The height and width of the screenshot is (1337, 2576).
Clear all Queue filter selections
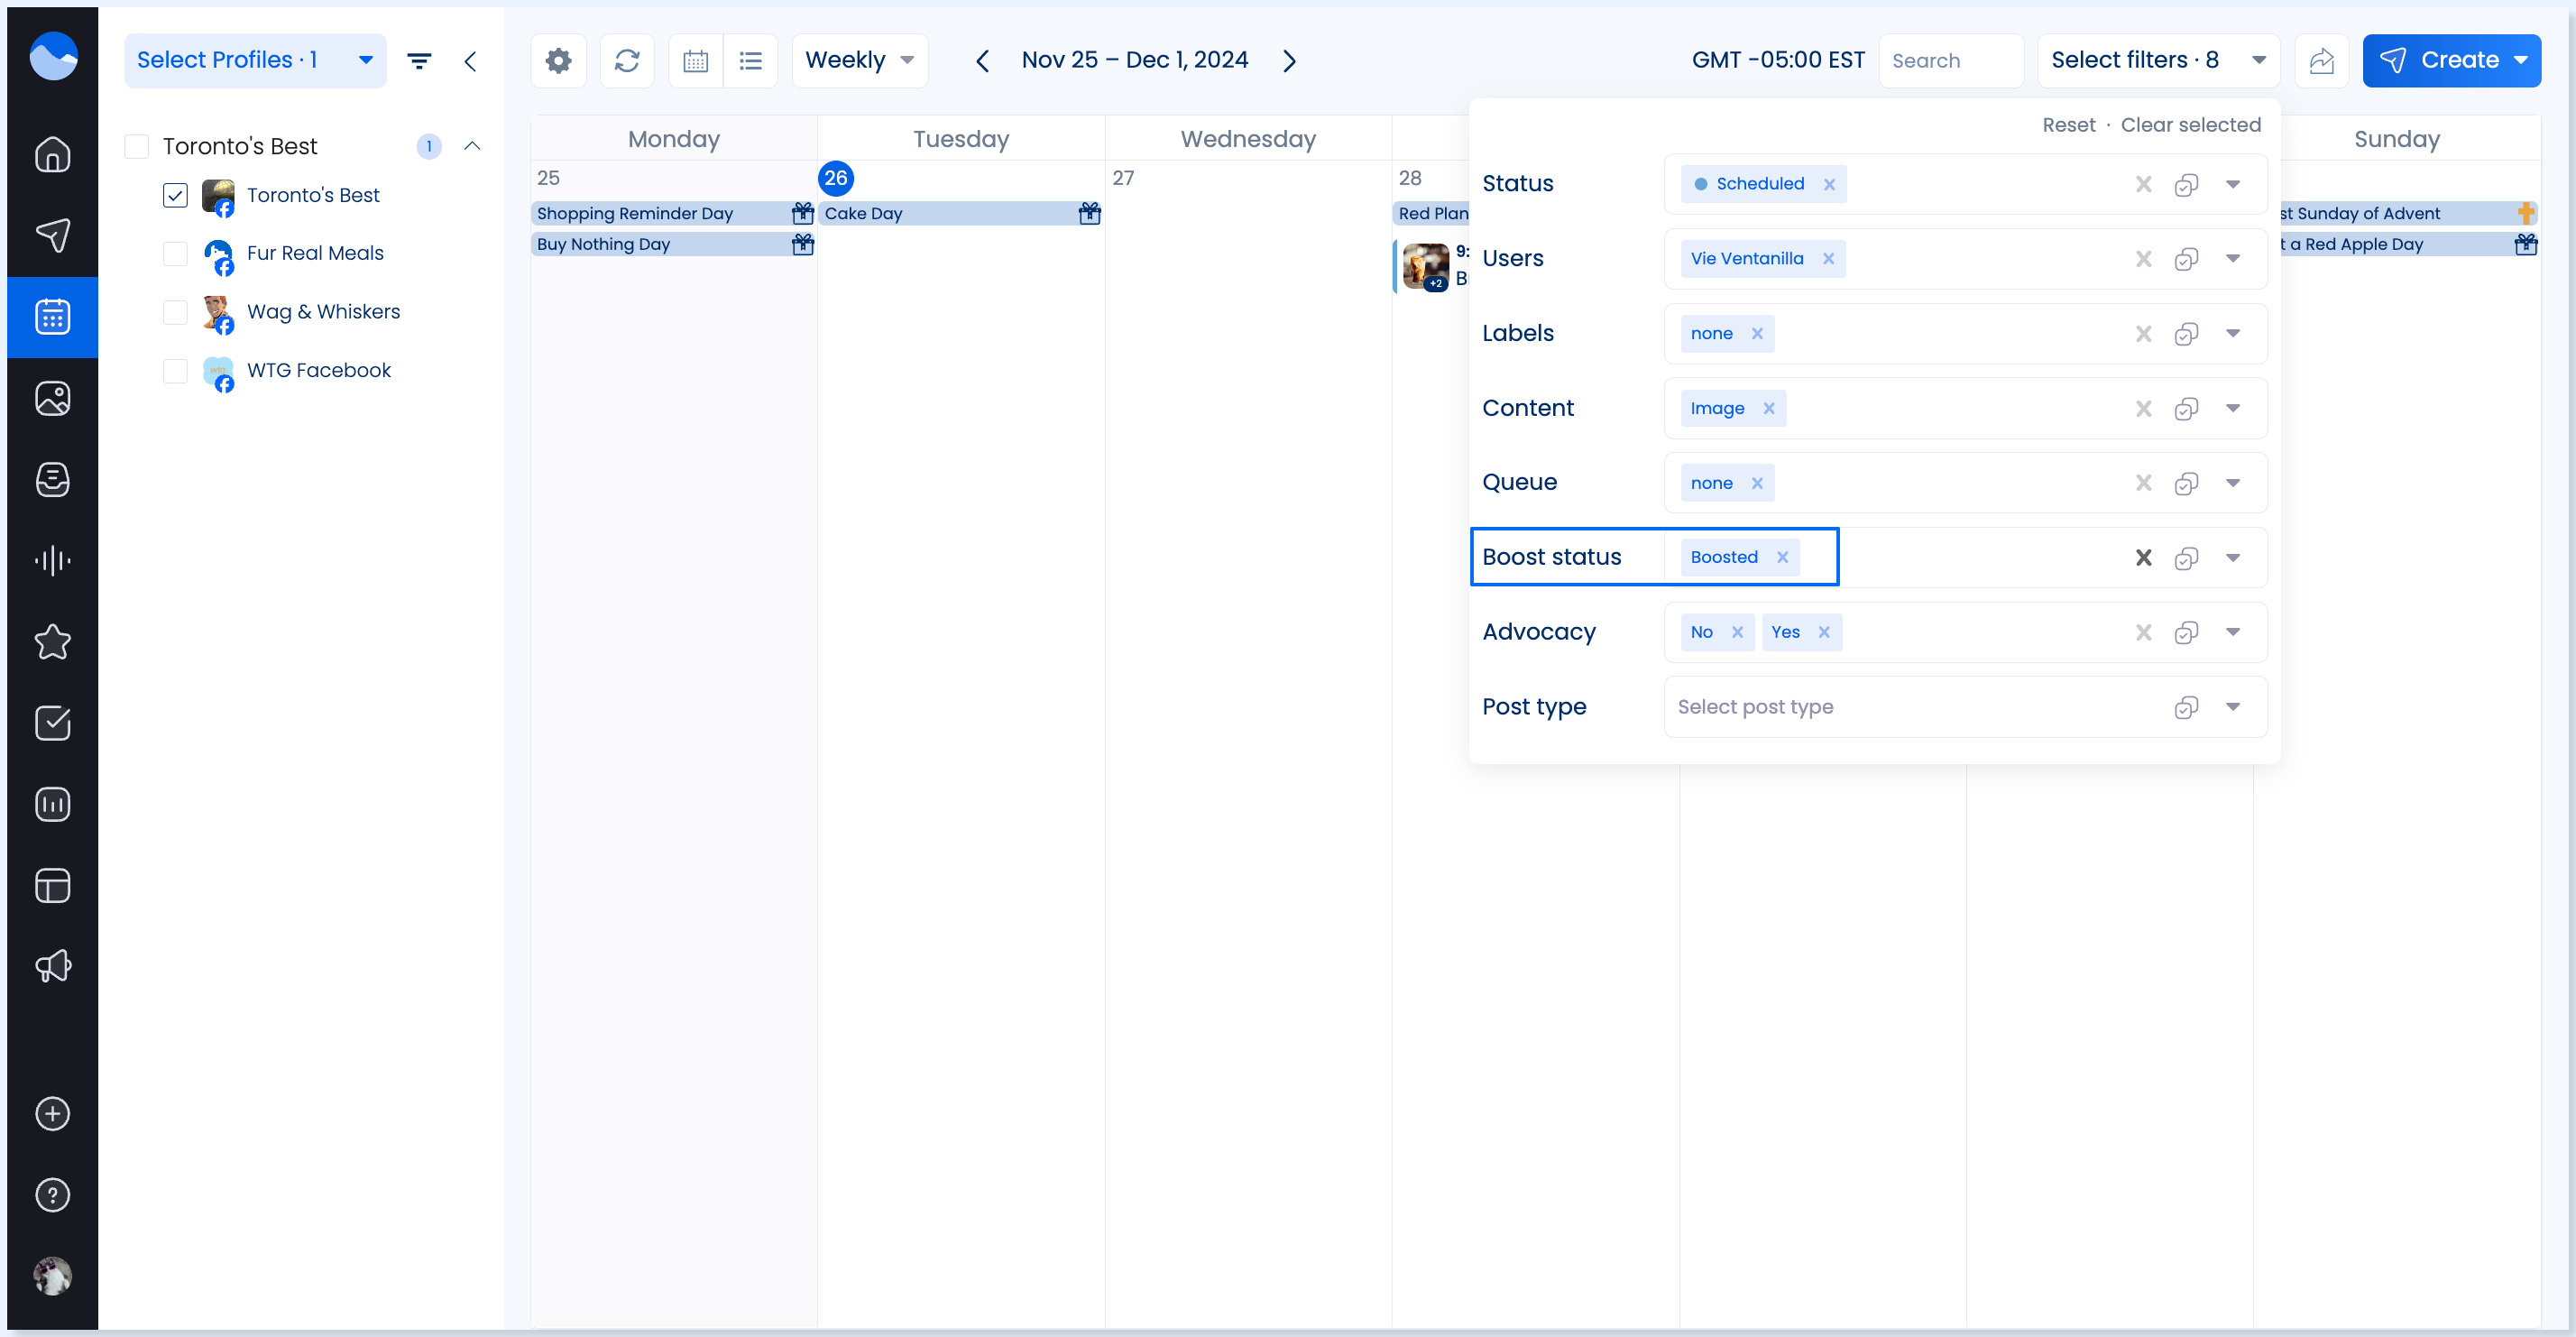pos(2143,483)
